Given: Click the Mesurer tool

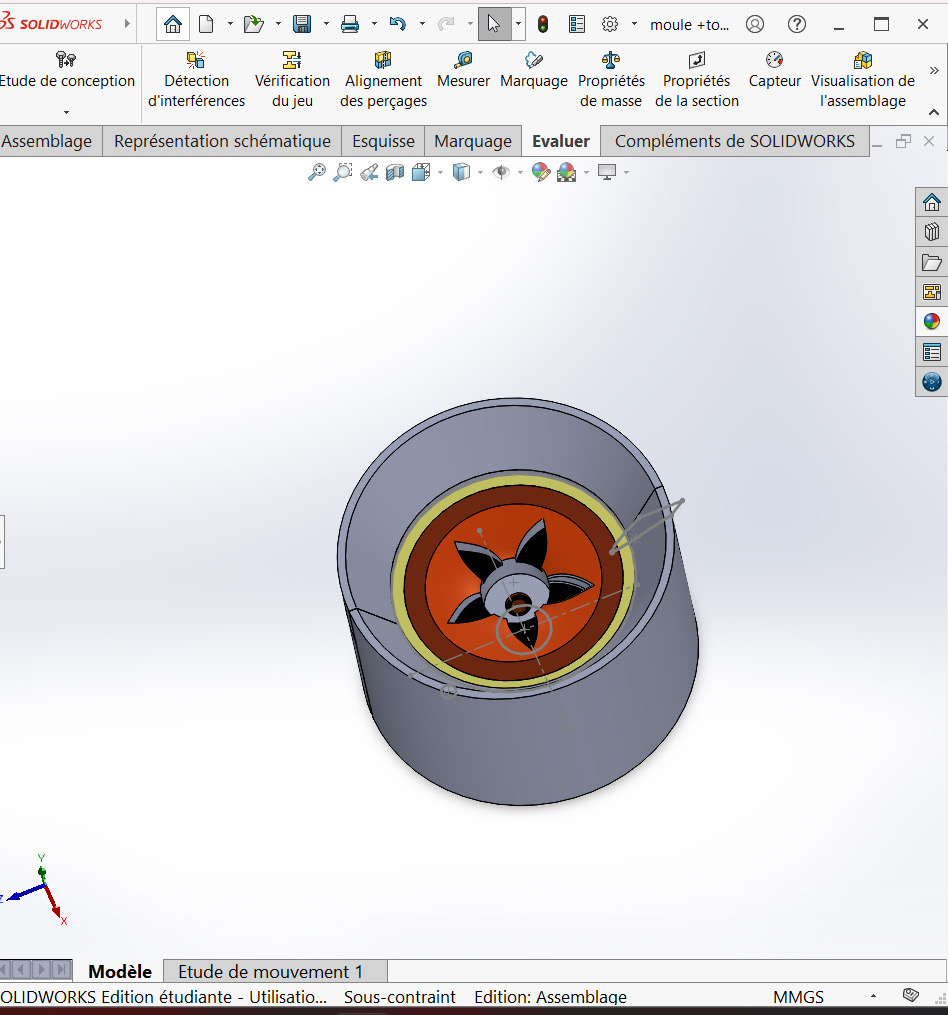Looking at the screenshot, I should [x=463, y=70].
